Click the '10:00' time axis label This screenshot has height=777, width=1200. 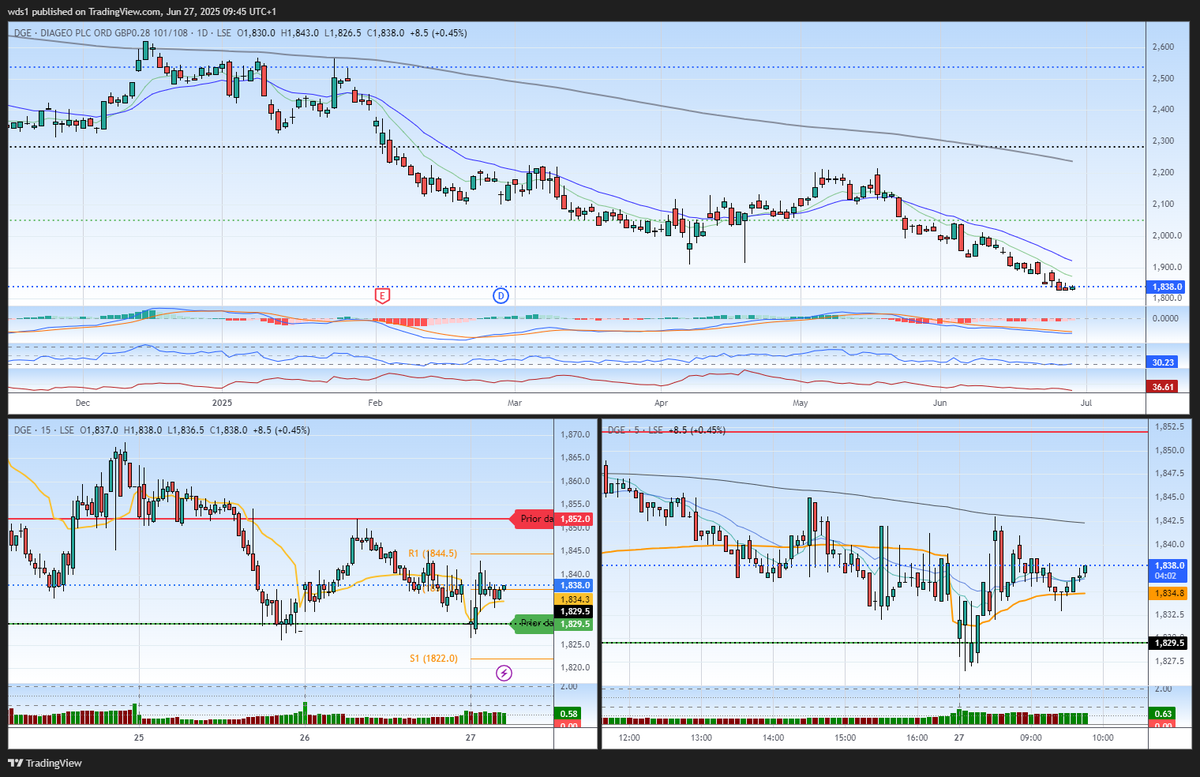[x=1101, y=737]
